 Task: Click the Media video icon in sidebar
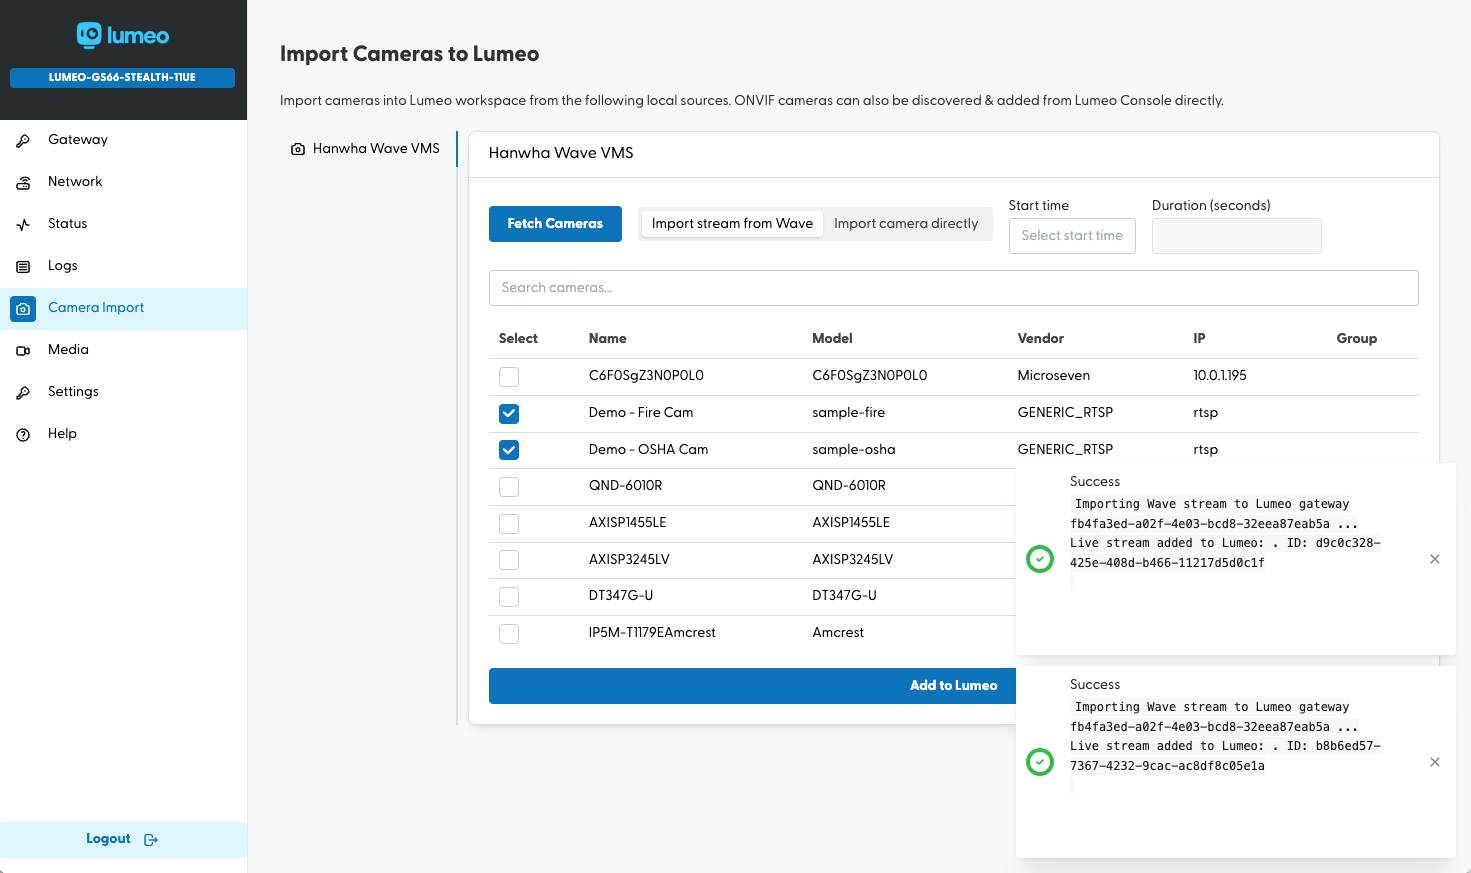click(x=23, y=350)
